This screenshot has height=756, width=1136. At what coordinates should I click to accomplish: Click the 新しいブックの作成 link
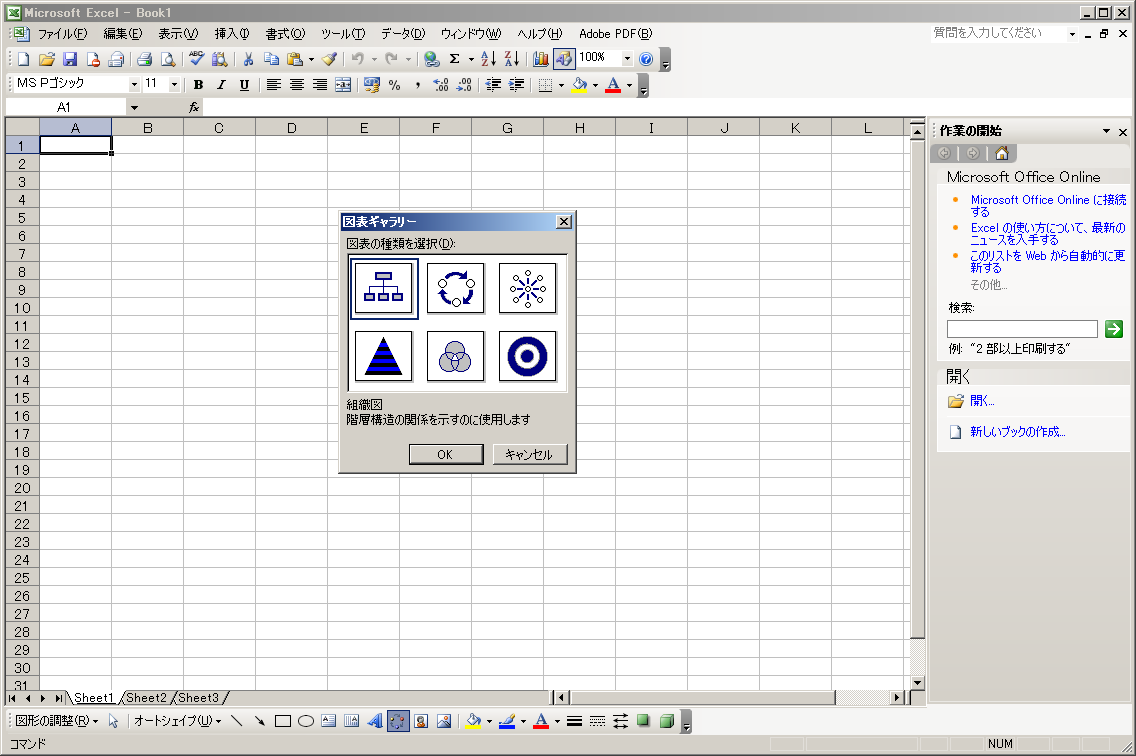pyautogui.click(x=1017, y=432)
